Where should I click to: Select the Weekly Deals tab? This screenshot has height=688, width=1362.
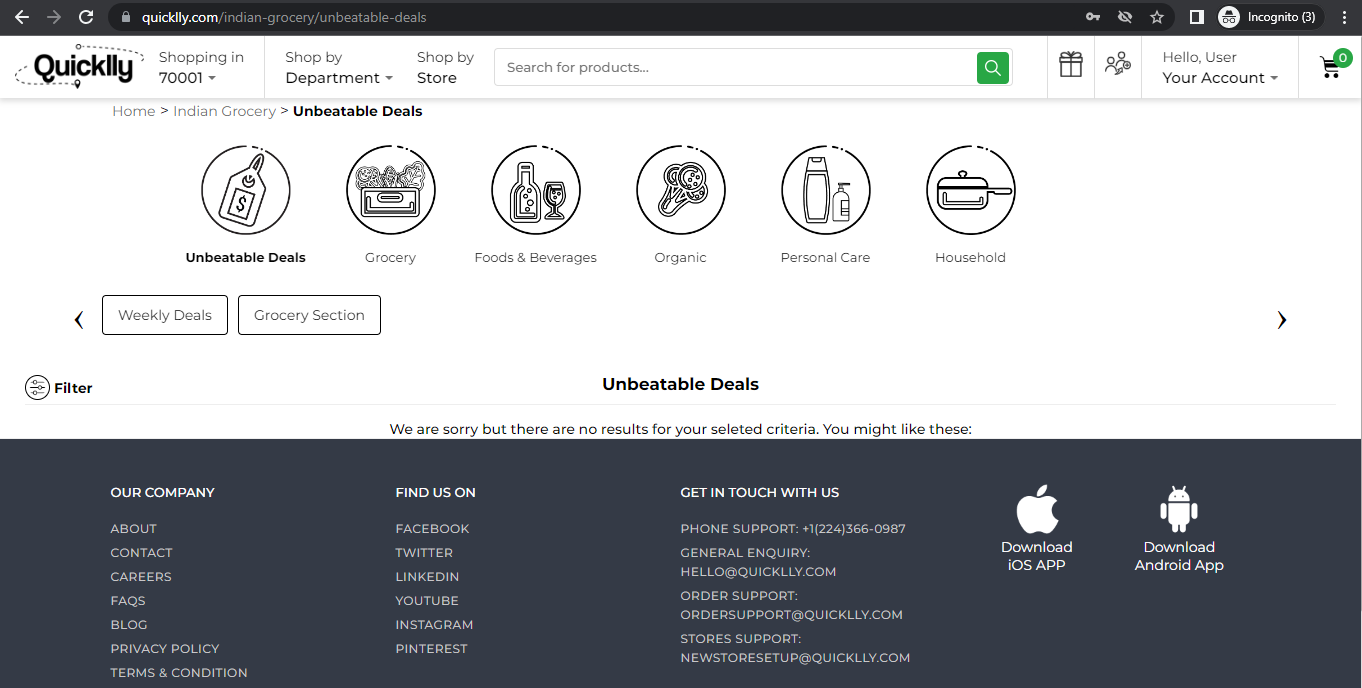click(165, 315)
